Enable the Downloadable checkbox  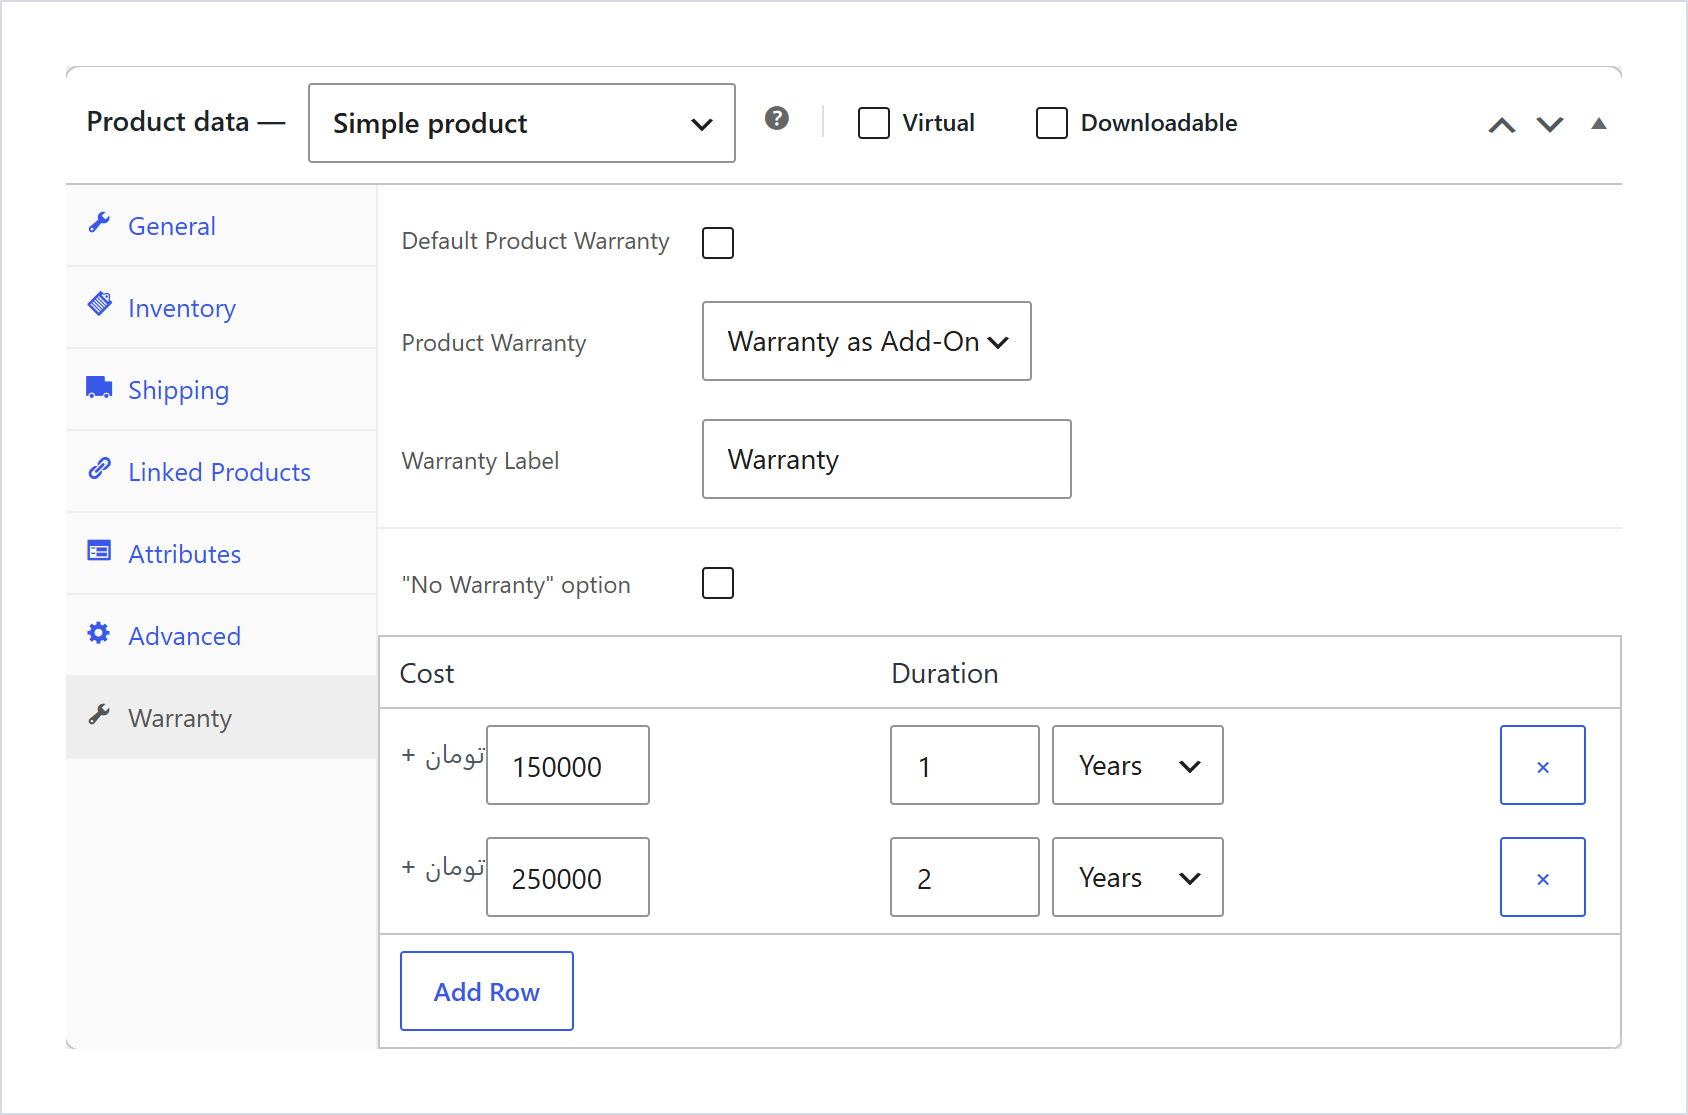(x=1052, y=123)
